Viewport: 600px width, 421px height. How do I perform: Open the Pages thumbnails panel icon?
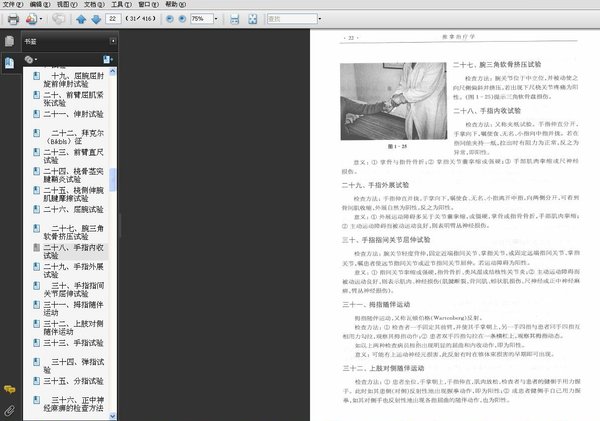(x=9, y=41)
